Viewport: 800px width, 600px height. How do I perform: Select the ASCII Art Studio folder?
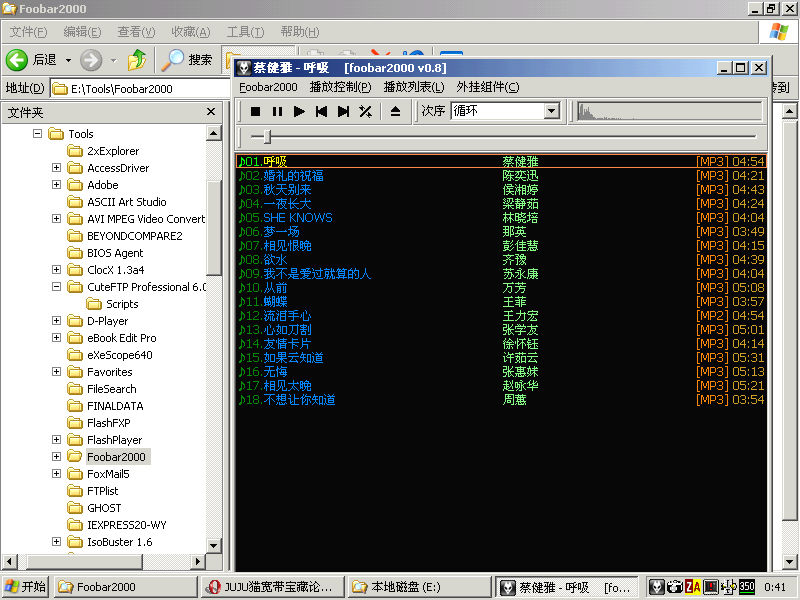coord(127,202)
